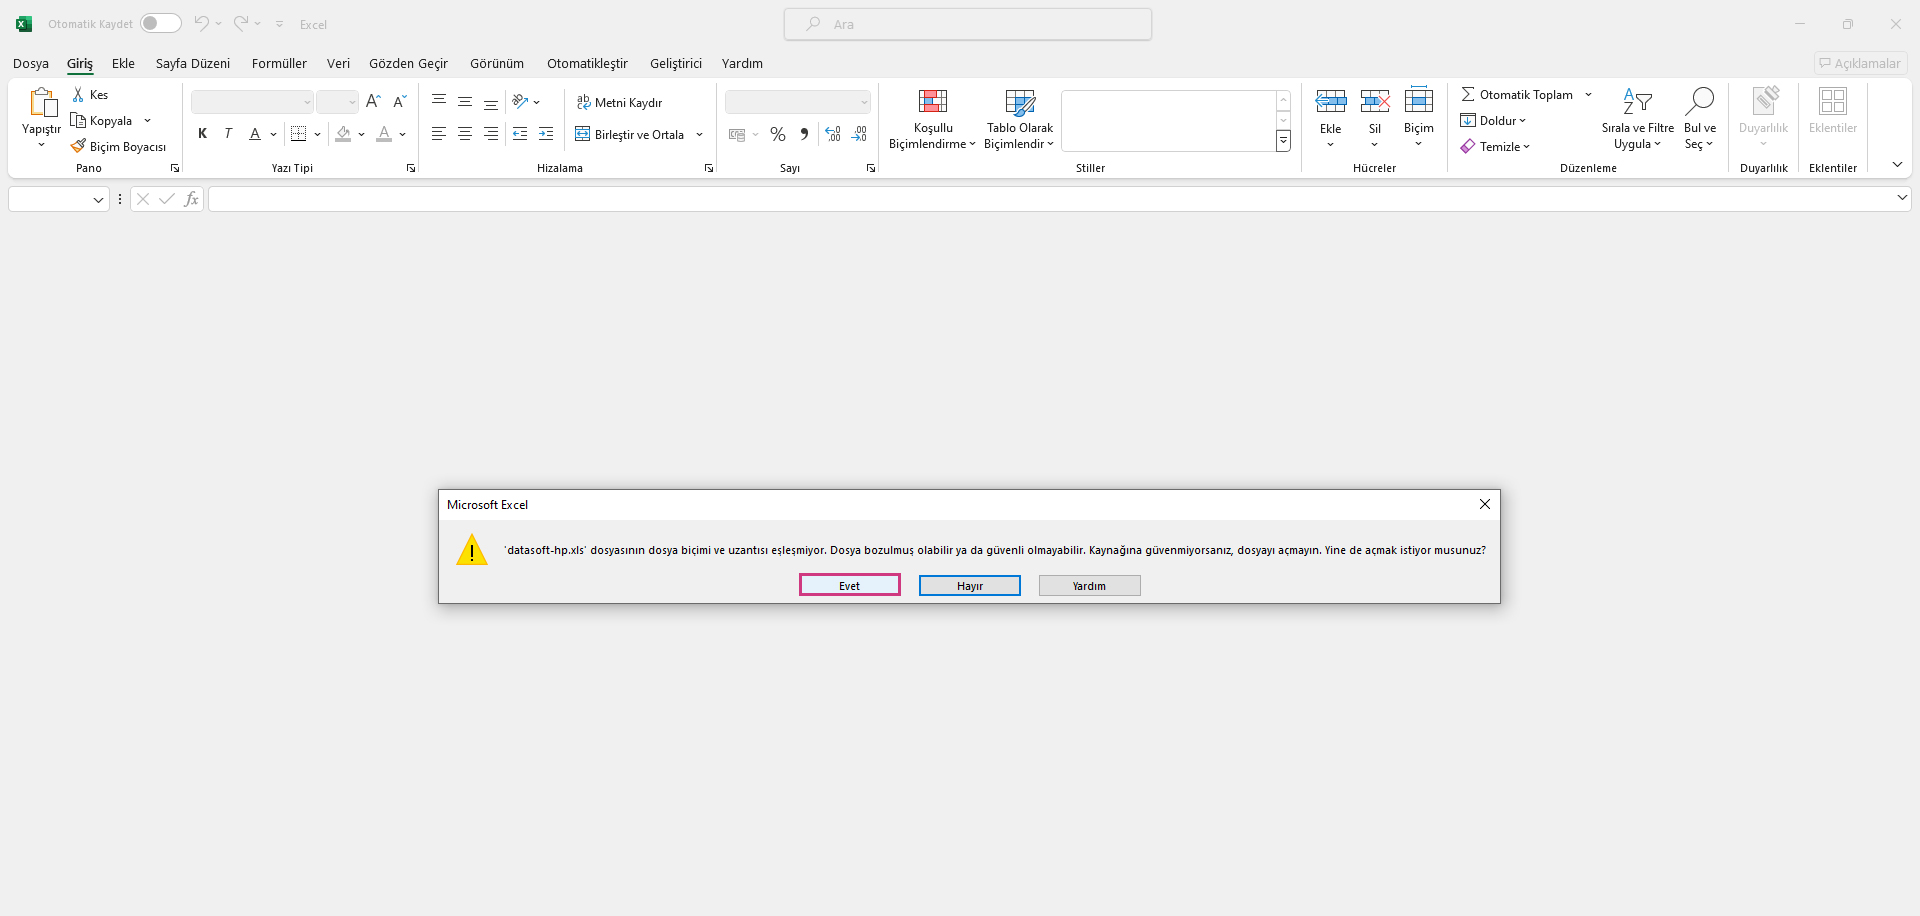
Task: Click the Sırala ve Filtre Uygula icon
Action: (1637, 101)
